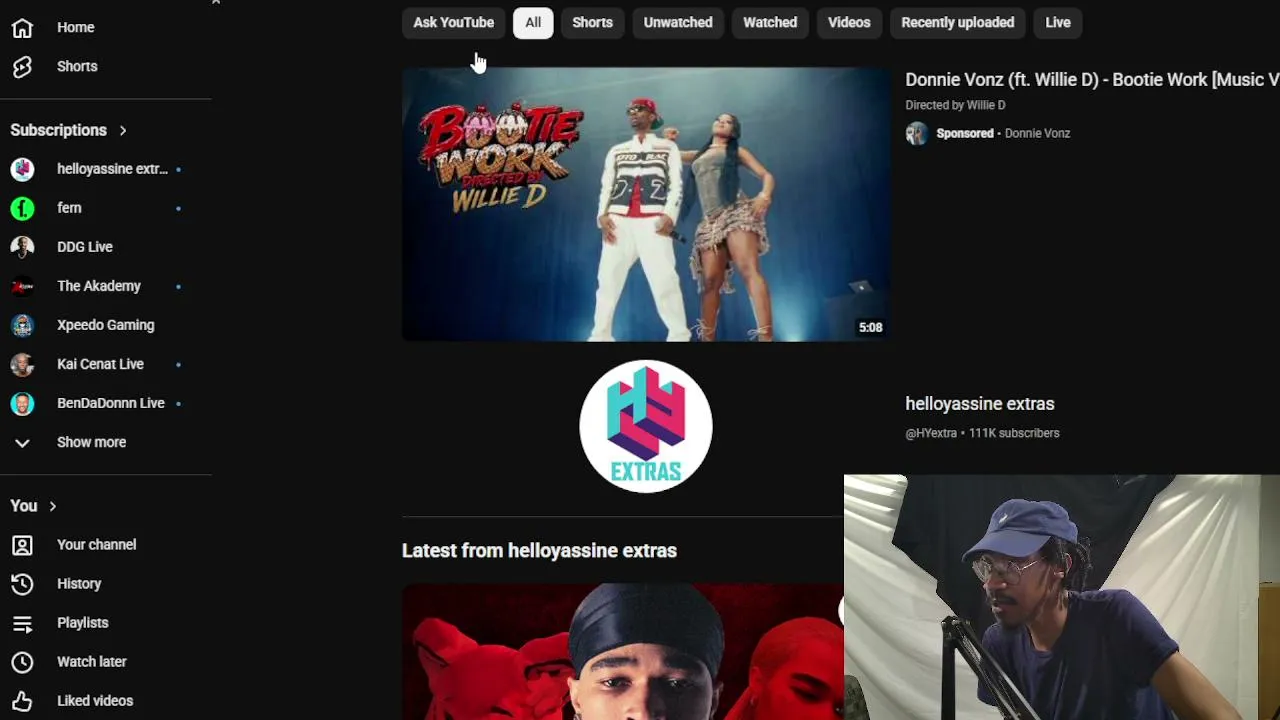This screenshot has height=720, width=1280.
Task: Open BenDaDonnn Live channel name link
Action: 111,403
